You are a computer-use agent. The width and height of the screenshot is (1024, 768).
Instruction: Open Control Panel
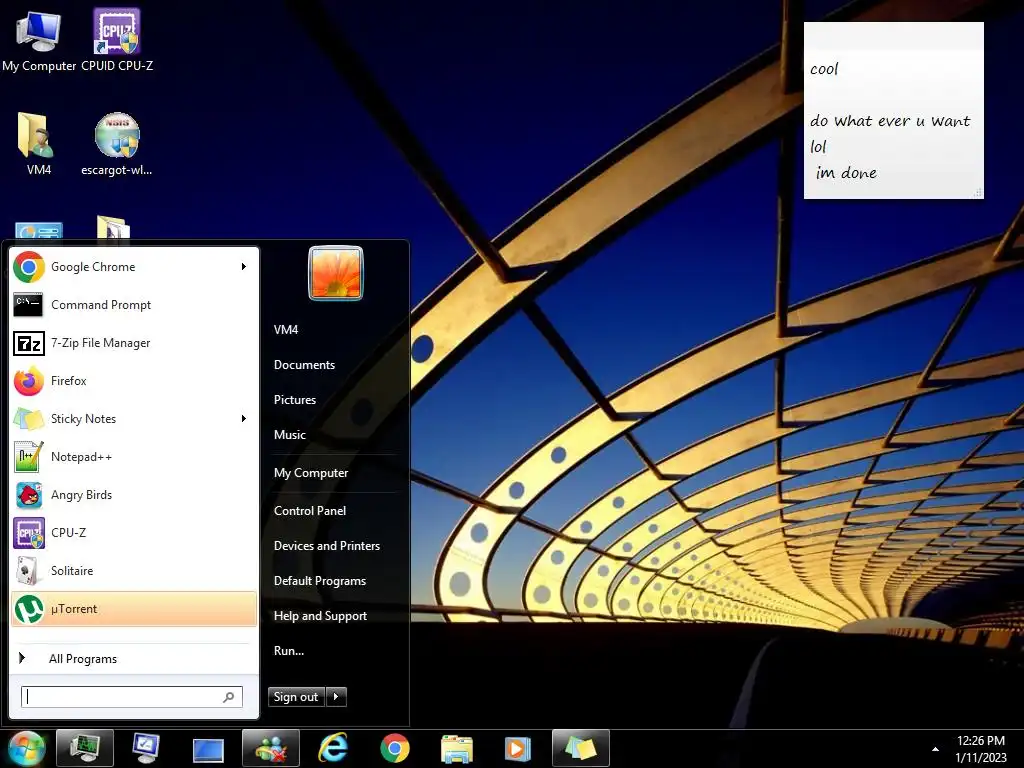tap(310, 511)
